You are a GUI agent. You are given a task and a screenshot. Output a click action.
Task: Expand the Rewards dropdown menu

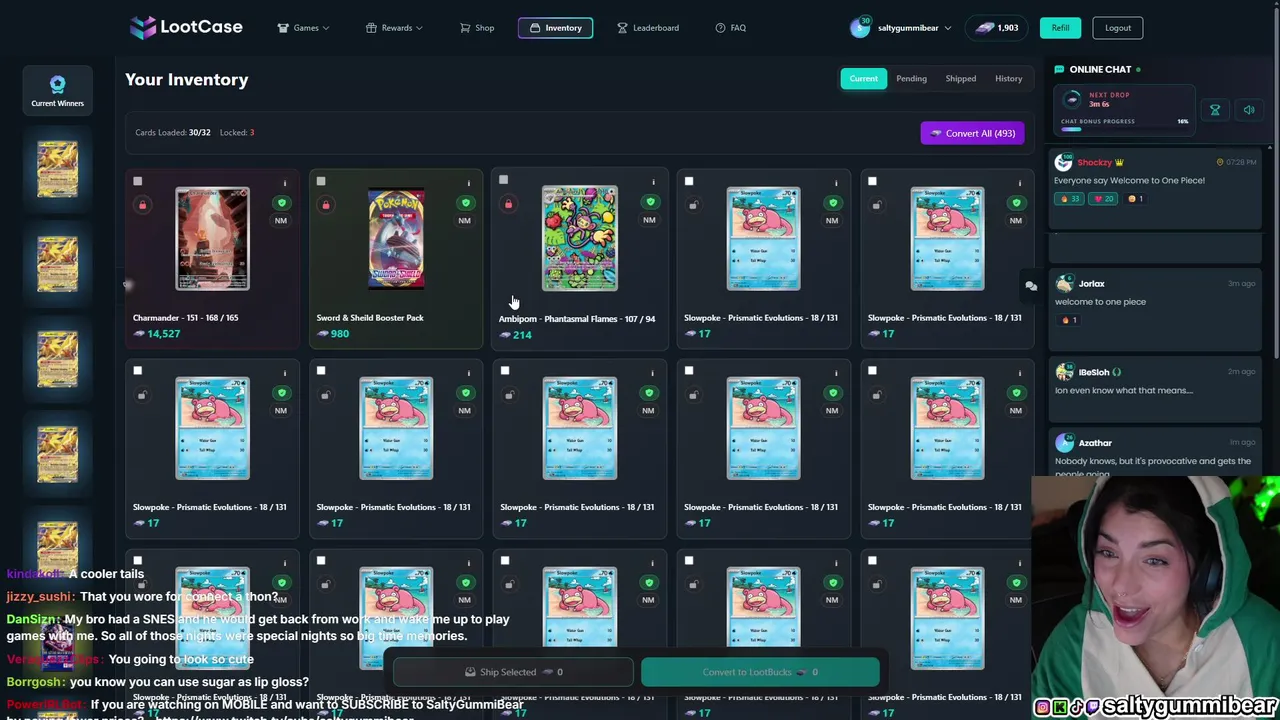point(394,28)
